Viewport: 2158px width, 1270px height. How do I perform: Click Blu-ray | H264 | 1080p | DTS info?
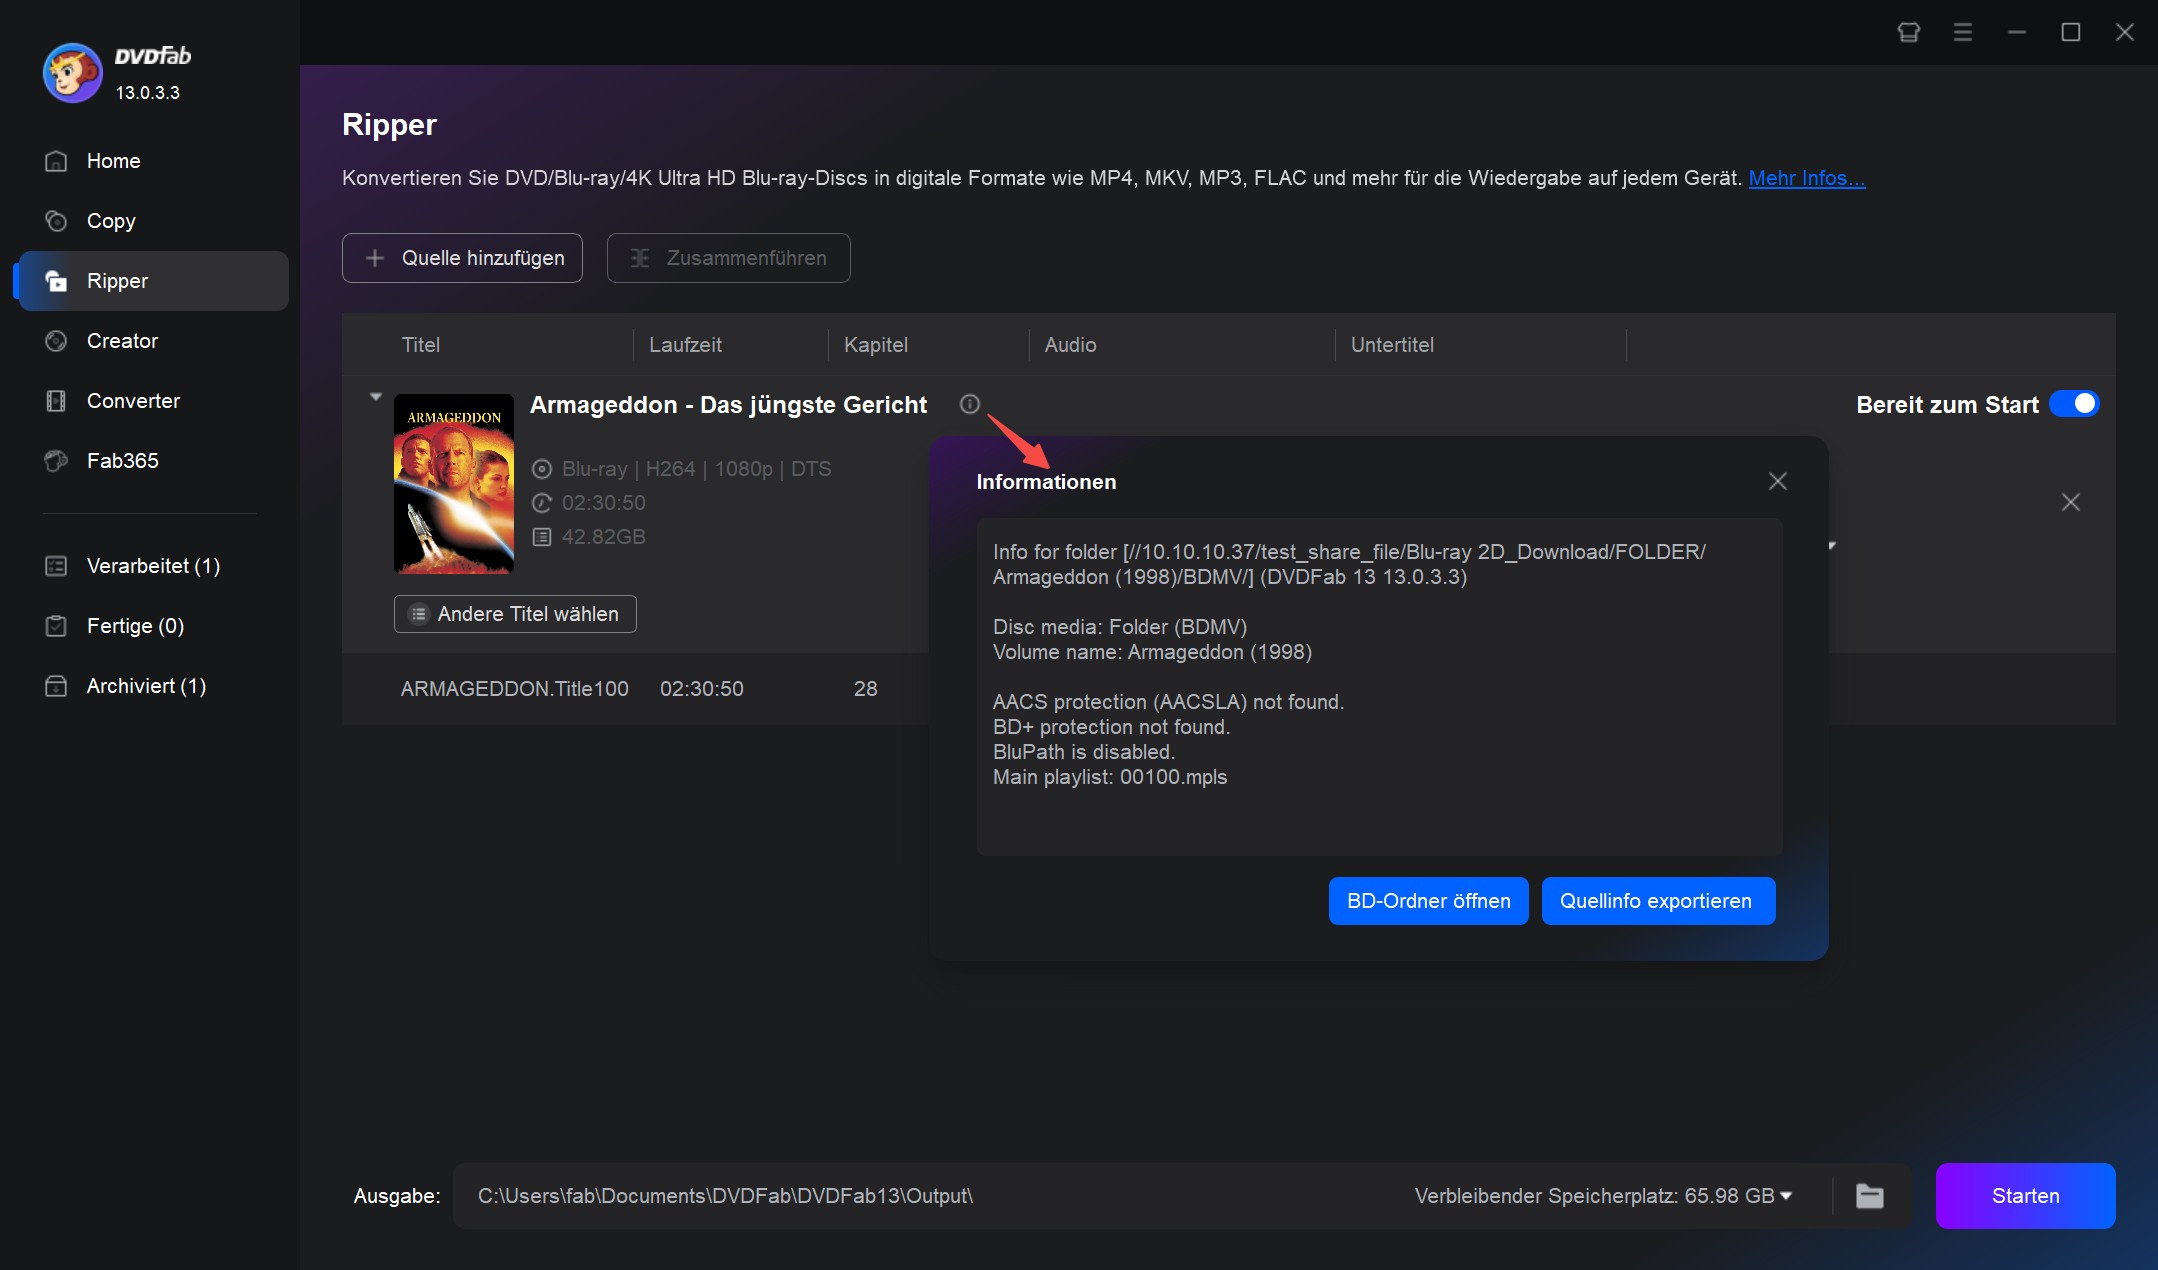pyautogui.click(x=696, y=469)
